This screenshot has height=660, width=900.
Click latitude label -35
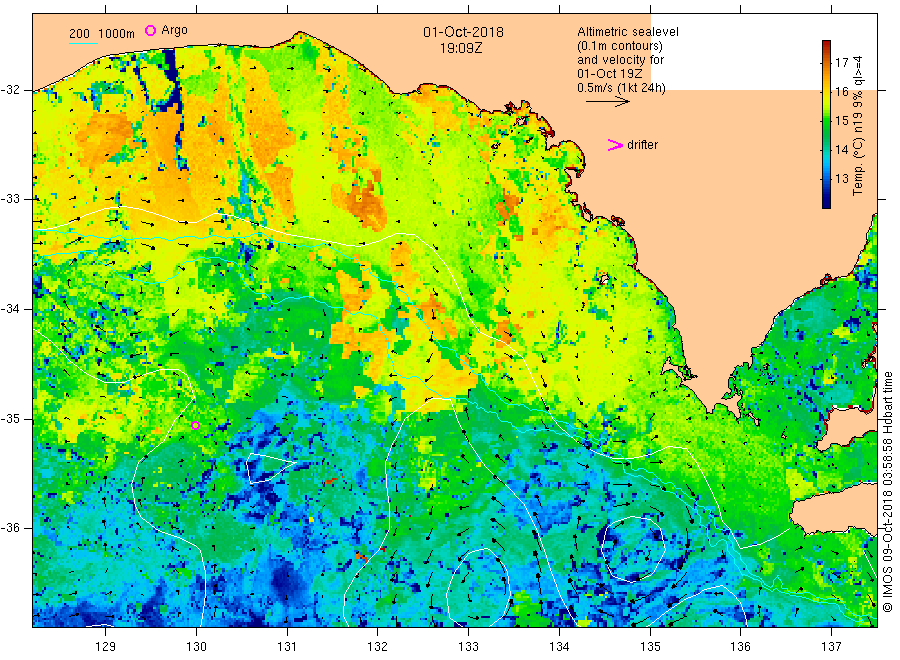pyautogui.click(x=10, y=419)
